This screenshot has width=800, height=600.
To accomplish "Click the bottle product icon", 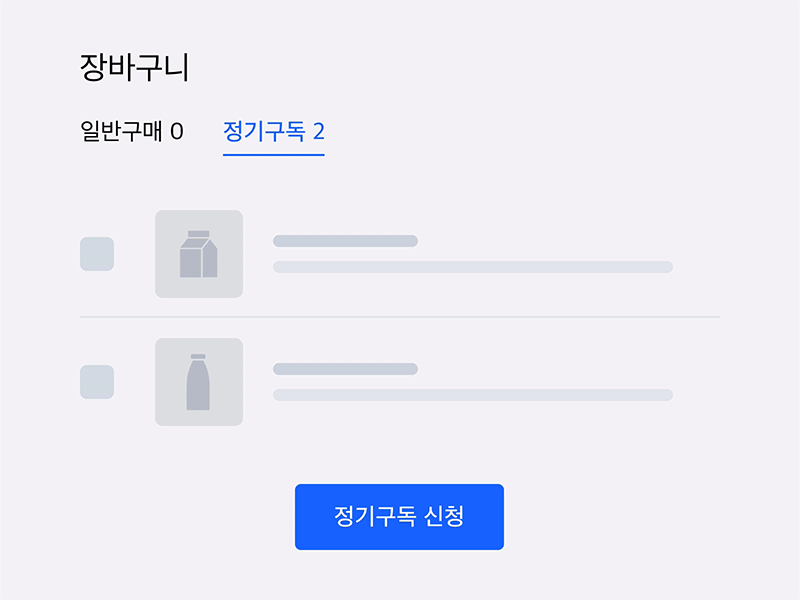I will point(198,382).
